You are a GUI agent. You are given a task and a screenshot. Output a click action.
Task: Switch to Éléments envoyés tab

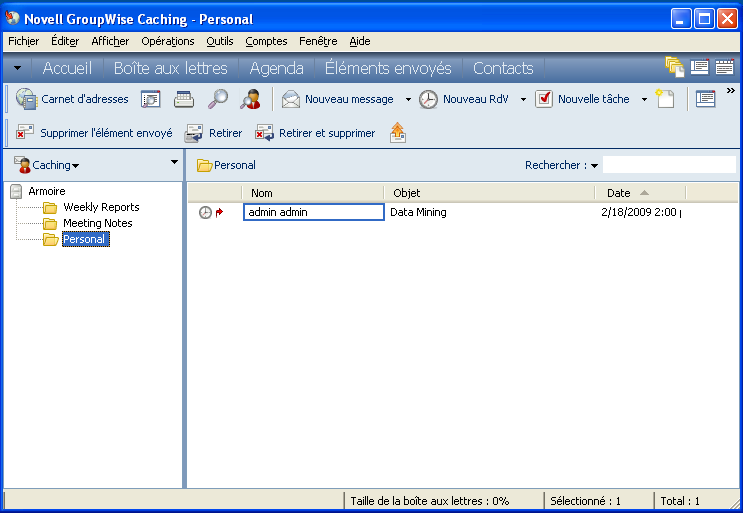click(x=388, y=68)
